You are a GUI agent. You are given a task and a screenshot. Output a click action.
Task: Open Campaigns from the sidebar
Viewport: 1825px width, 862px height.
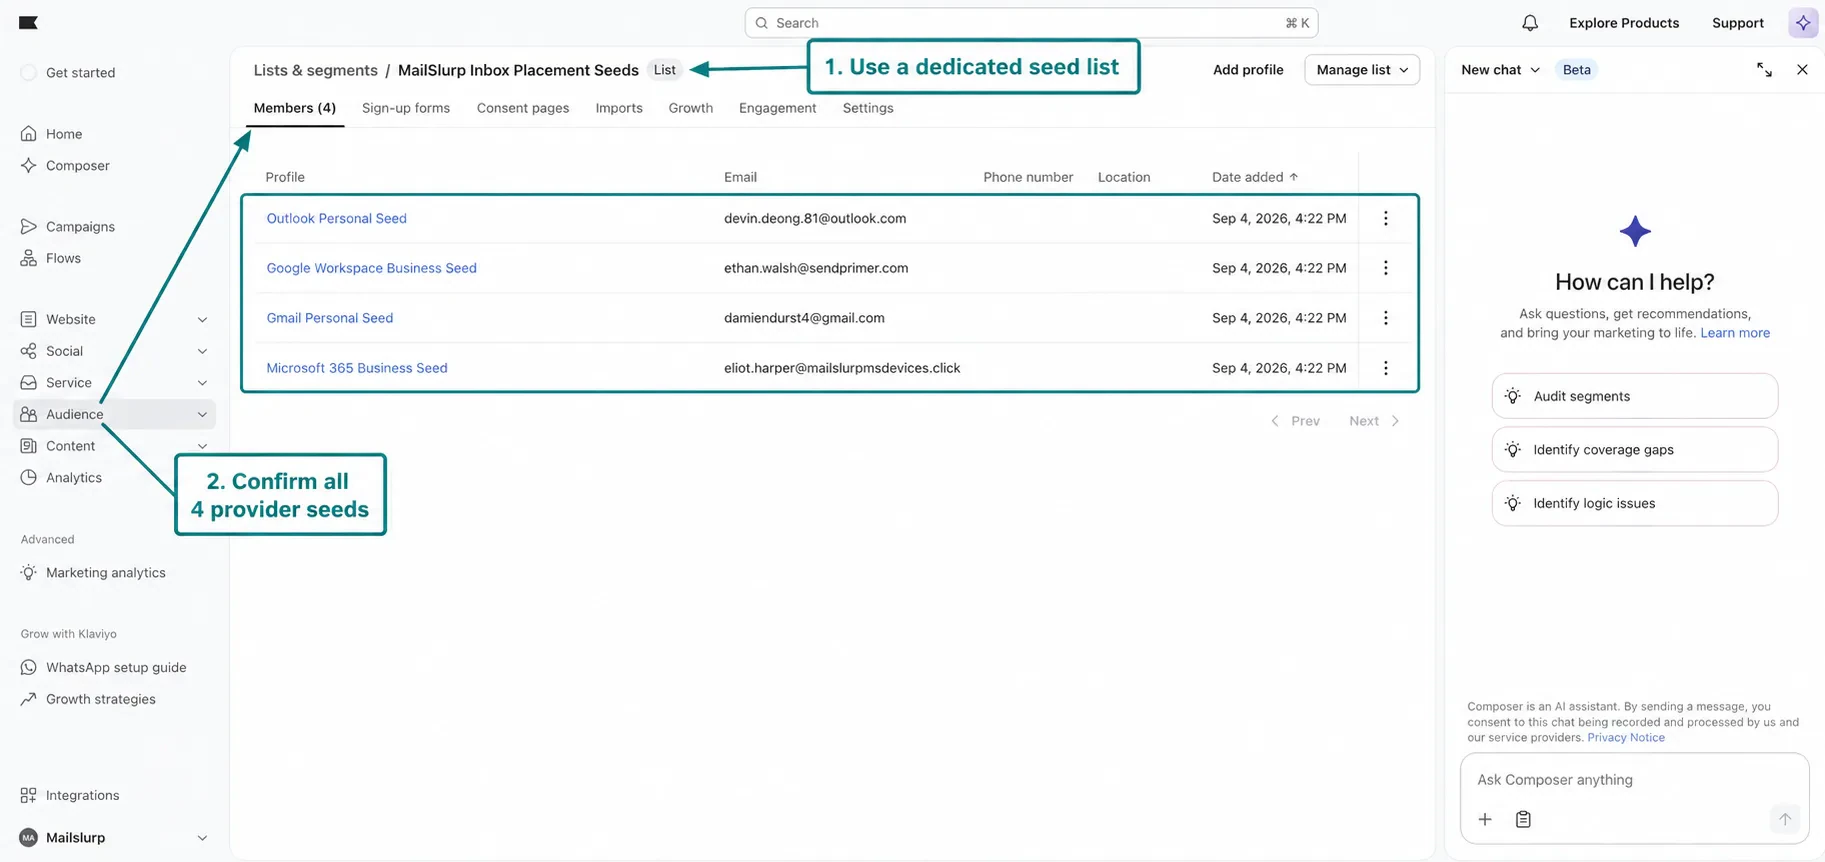pyautogui.click(x=80, y=227)
